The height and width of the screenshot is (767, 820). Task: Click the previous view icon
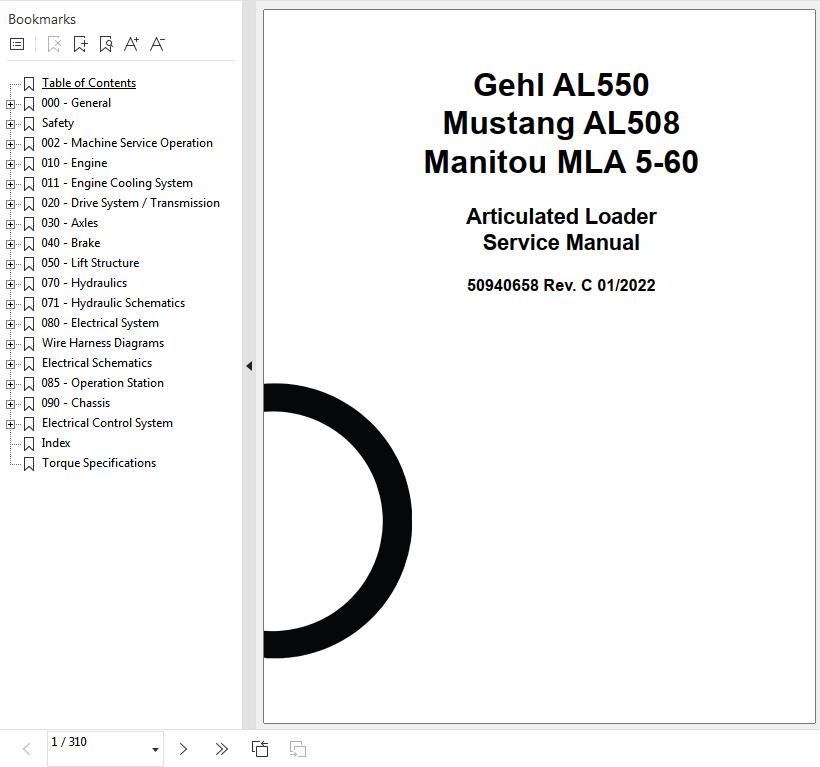pos(260,749)
